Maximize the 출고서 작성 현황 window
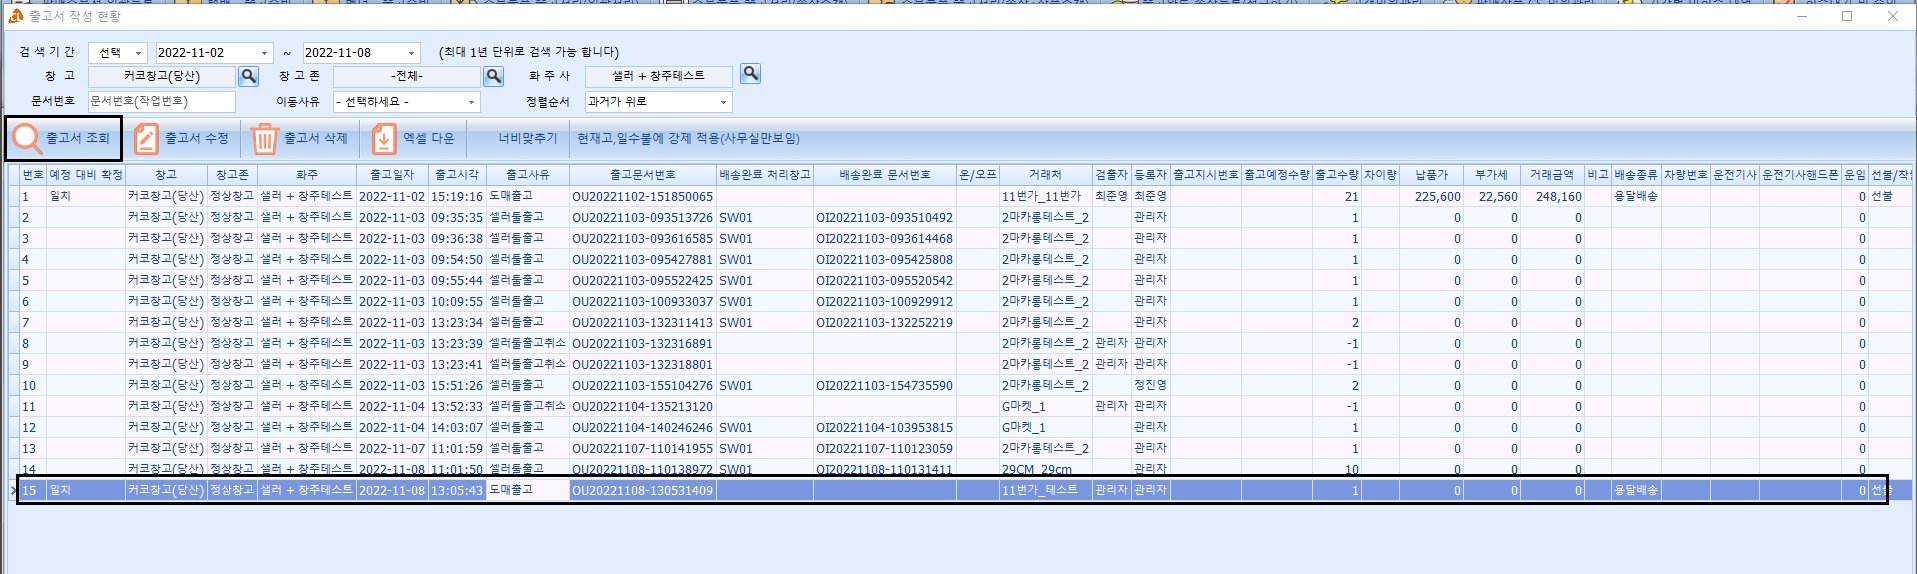Screen dimensions: 1917x574 point(1847,16)
